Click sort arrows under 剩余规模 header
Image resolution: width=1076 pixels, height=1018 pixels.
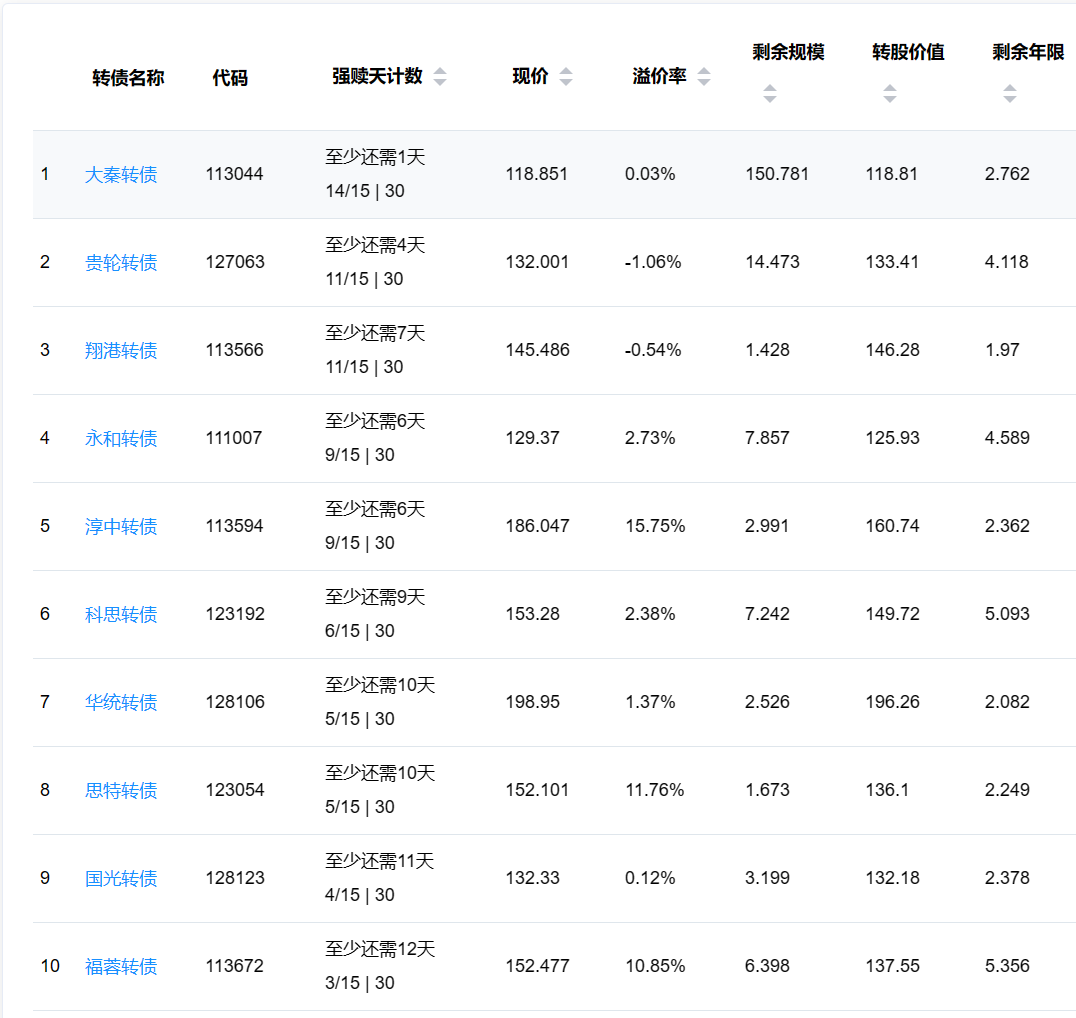(x=769, y=94)
